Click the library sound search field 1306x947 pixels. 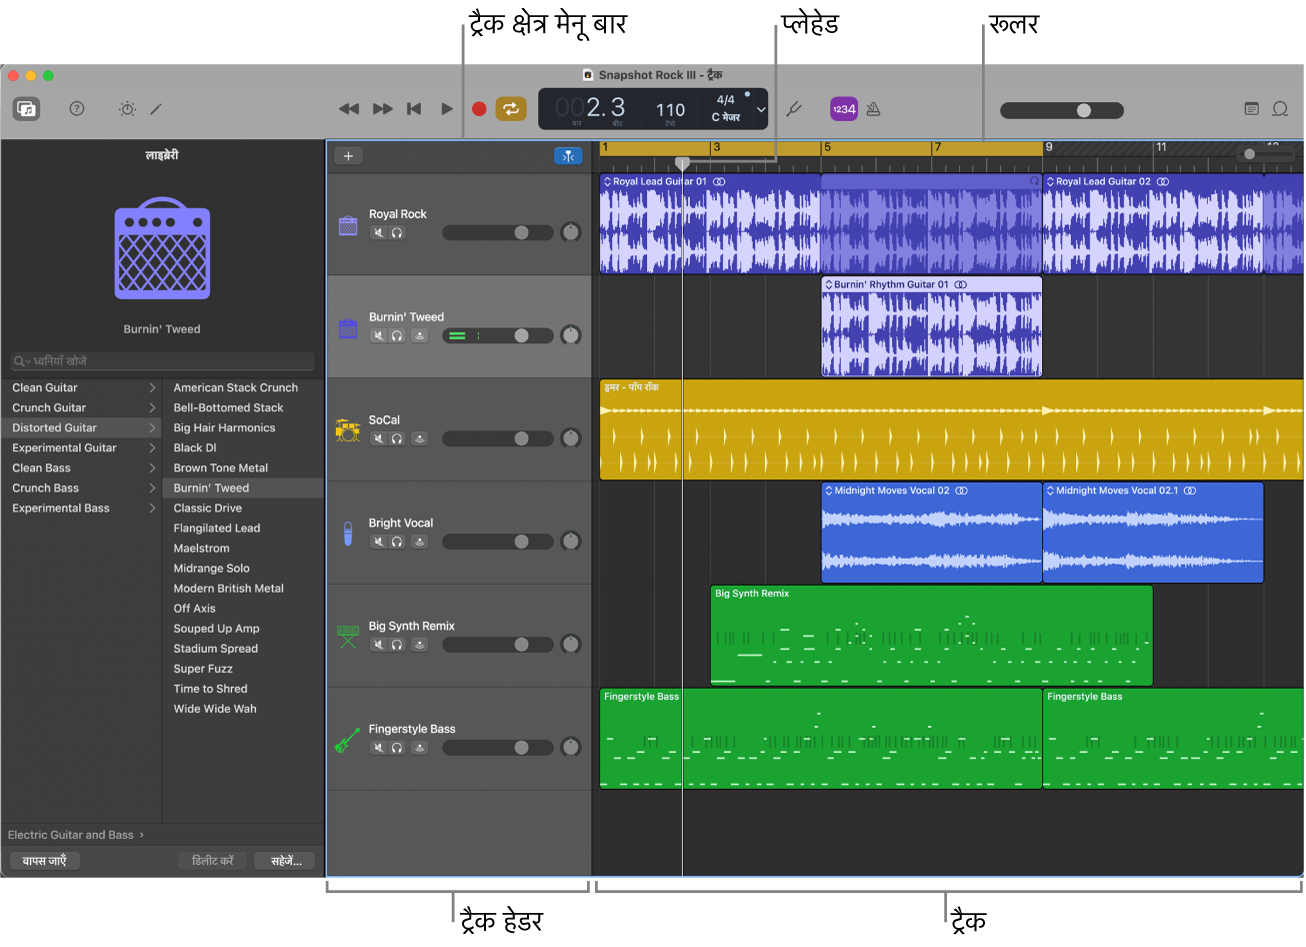point(162,361)
